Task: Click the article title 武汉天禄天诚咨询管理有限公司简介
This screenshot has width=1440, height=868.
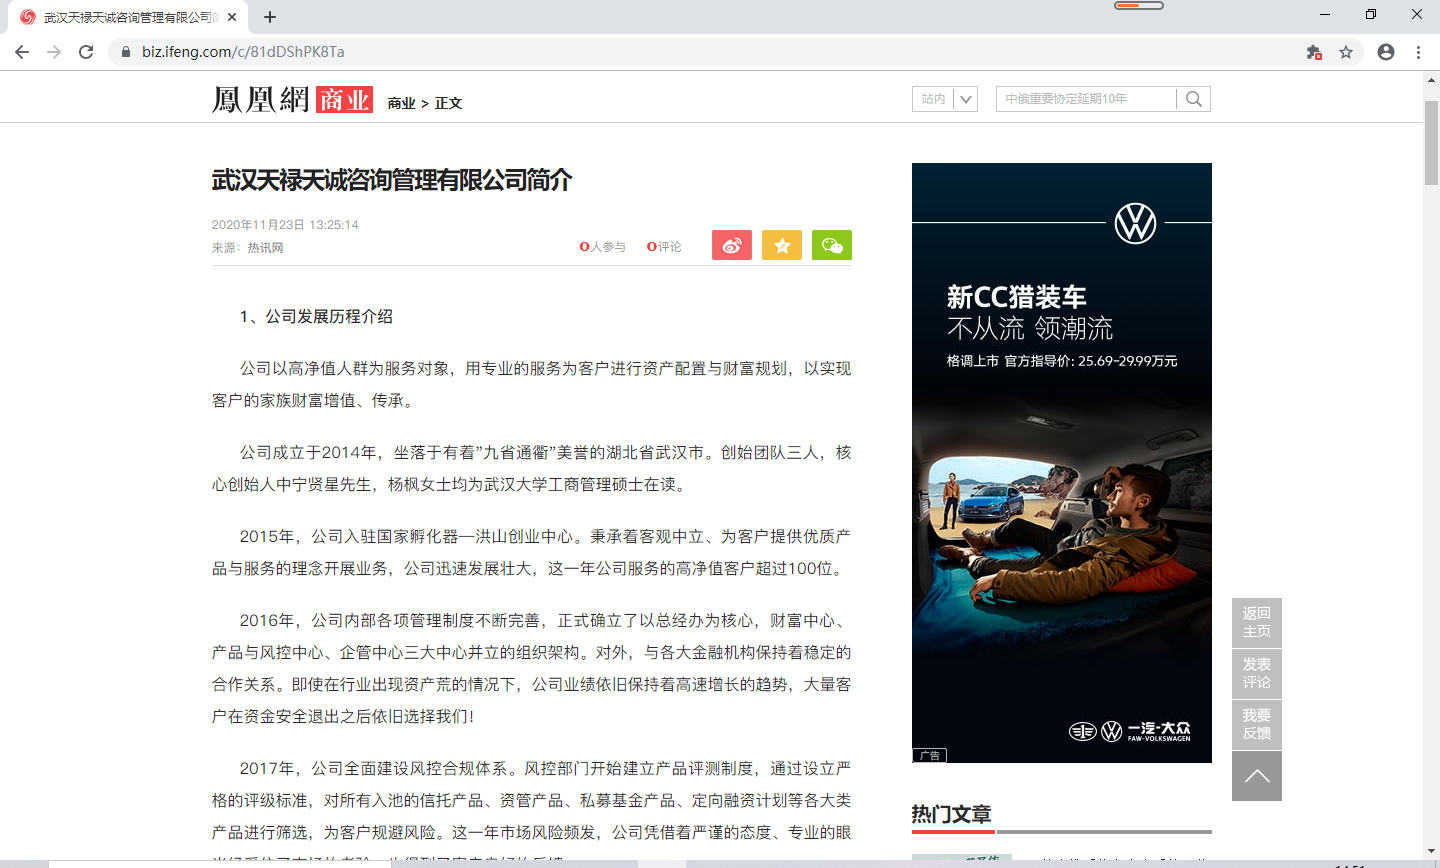Action: point(392,180)
